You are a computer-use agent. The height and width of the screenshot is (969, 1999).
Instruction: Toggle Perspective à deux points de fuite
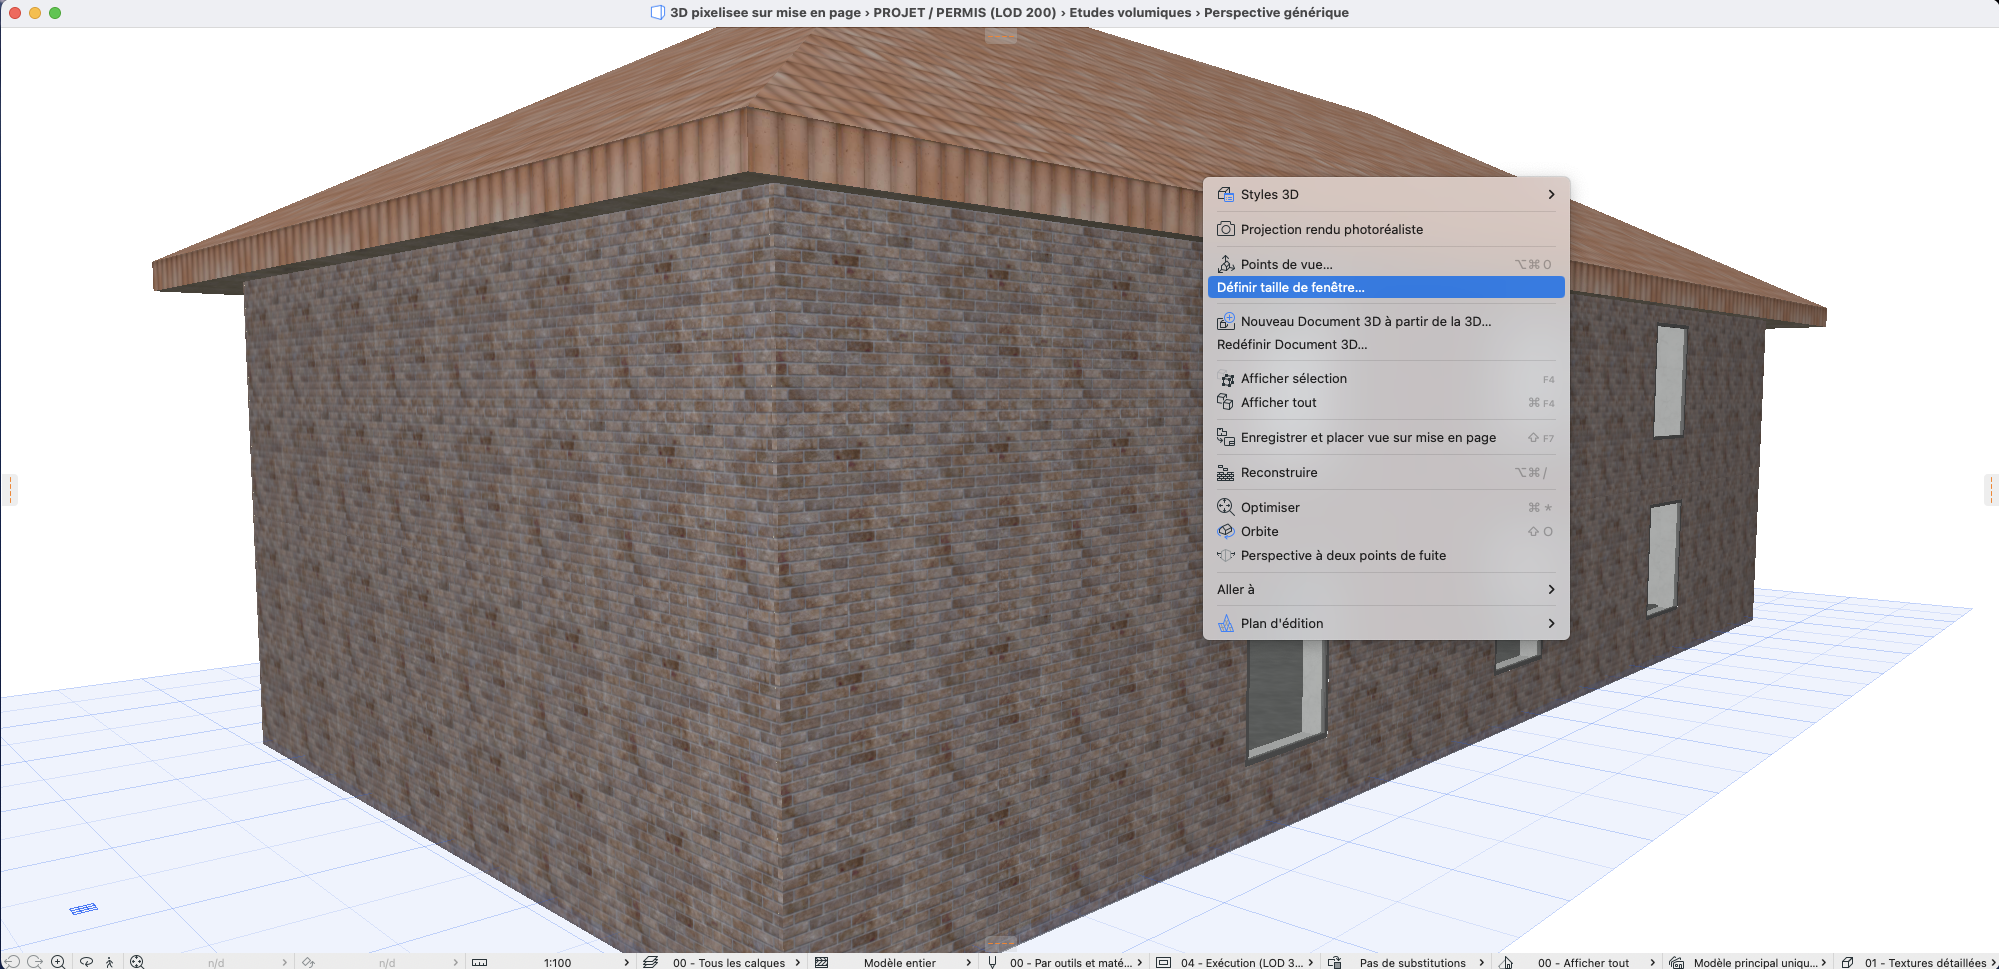pyautogui.click(x=1386, y=555)
